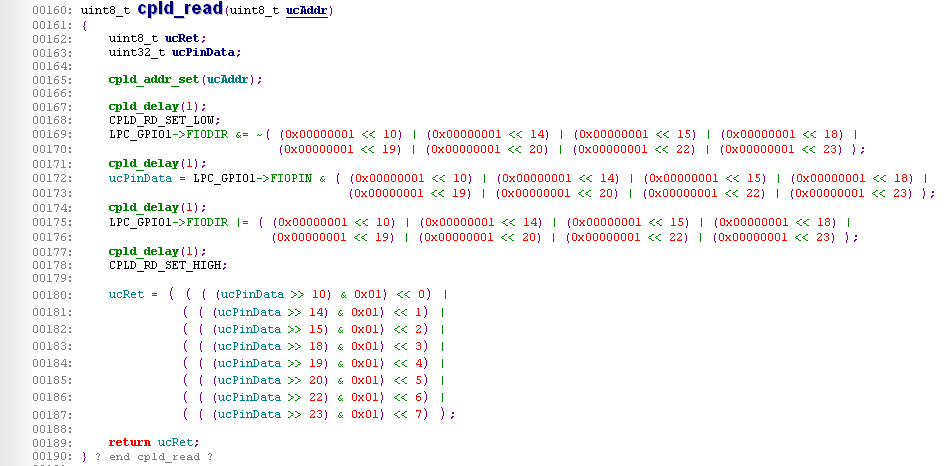Click line number 00180
The height and width of the screenshot is (466, 951).
pyautogui.click(x=50, y=295)
